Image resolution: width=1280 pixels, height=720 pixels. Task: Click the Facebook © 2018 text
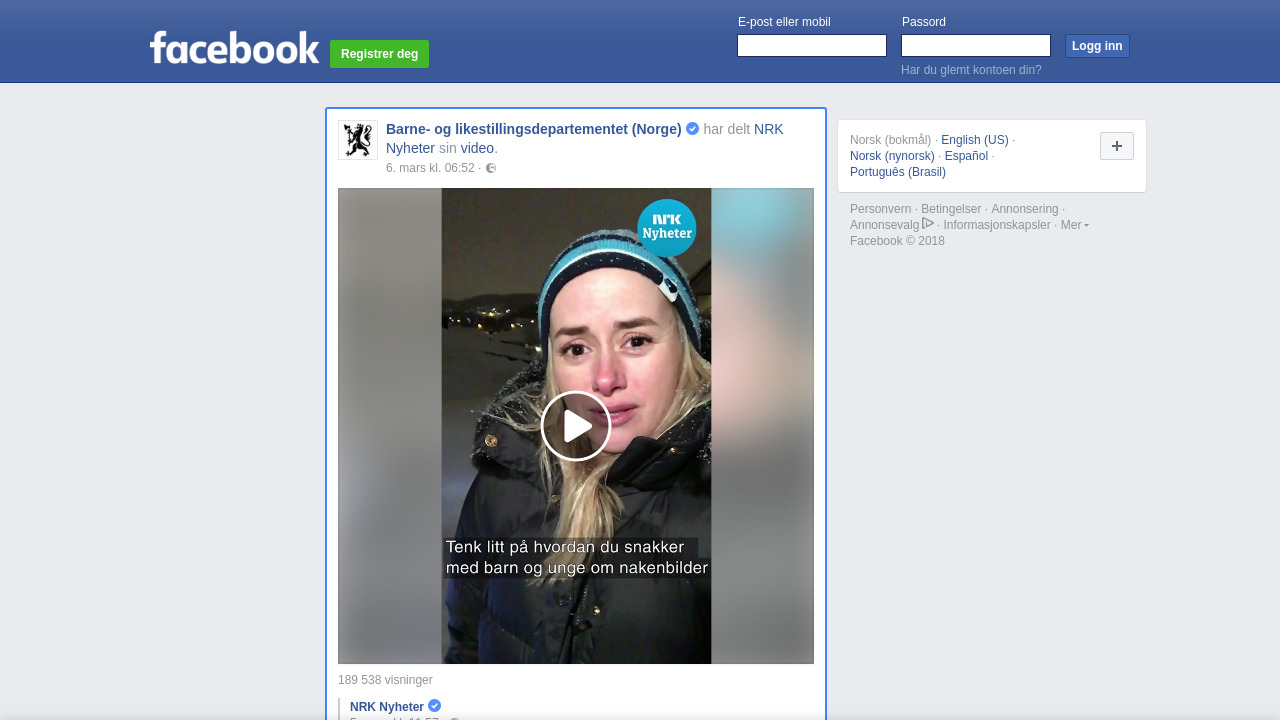coord(897,241)
